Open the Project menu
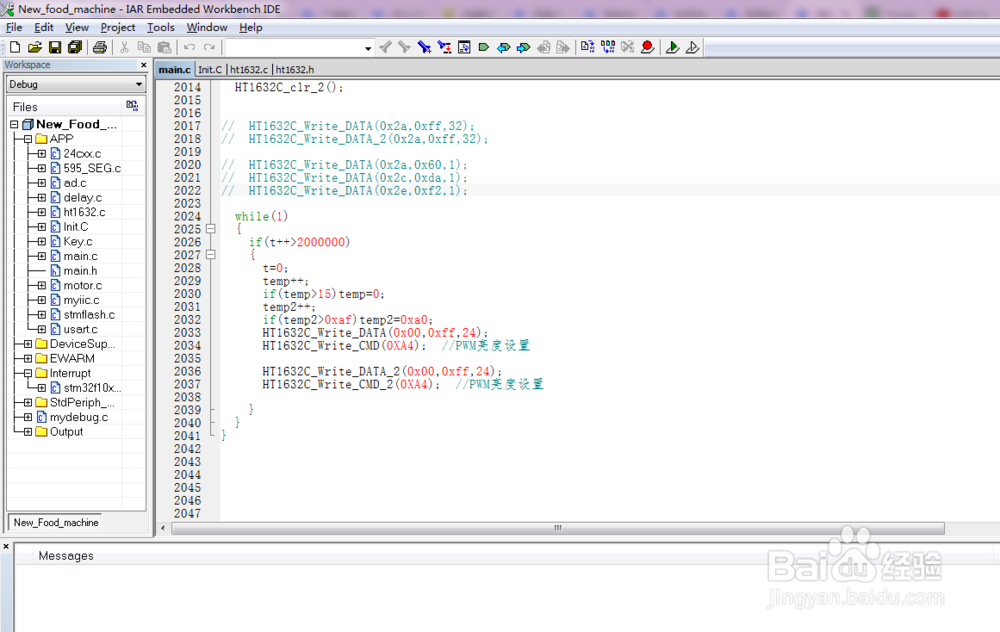1000x632 pixels. 118,27
